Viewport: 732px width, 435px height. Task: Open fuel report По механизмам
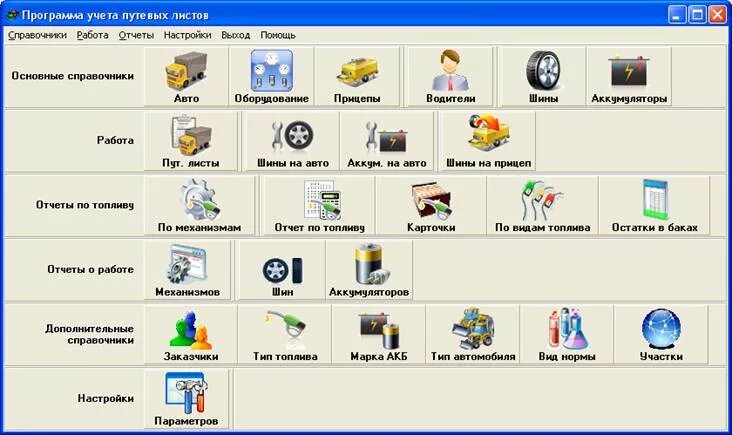(x=199, y=205)
